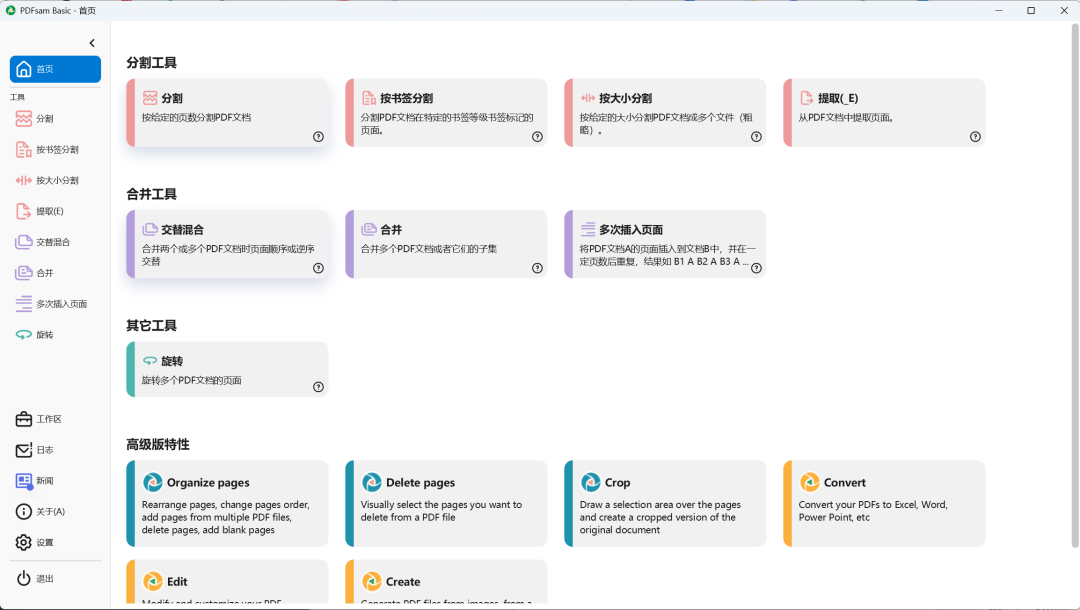Click the 退出 power icon to exit
Image resolution: width=1080 pixels, height=610 pixels.
point(40,577)
